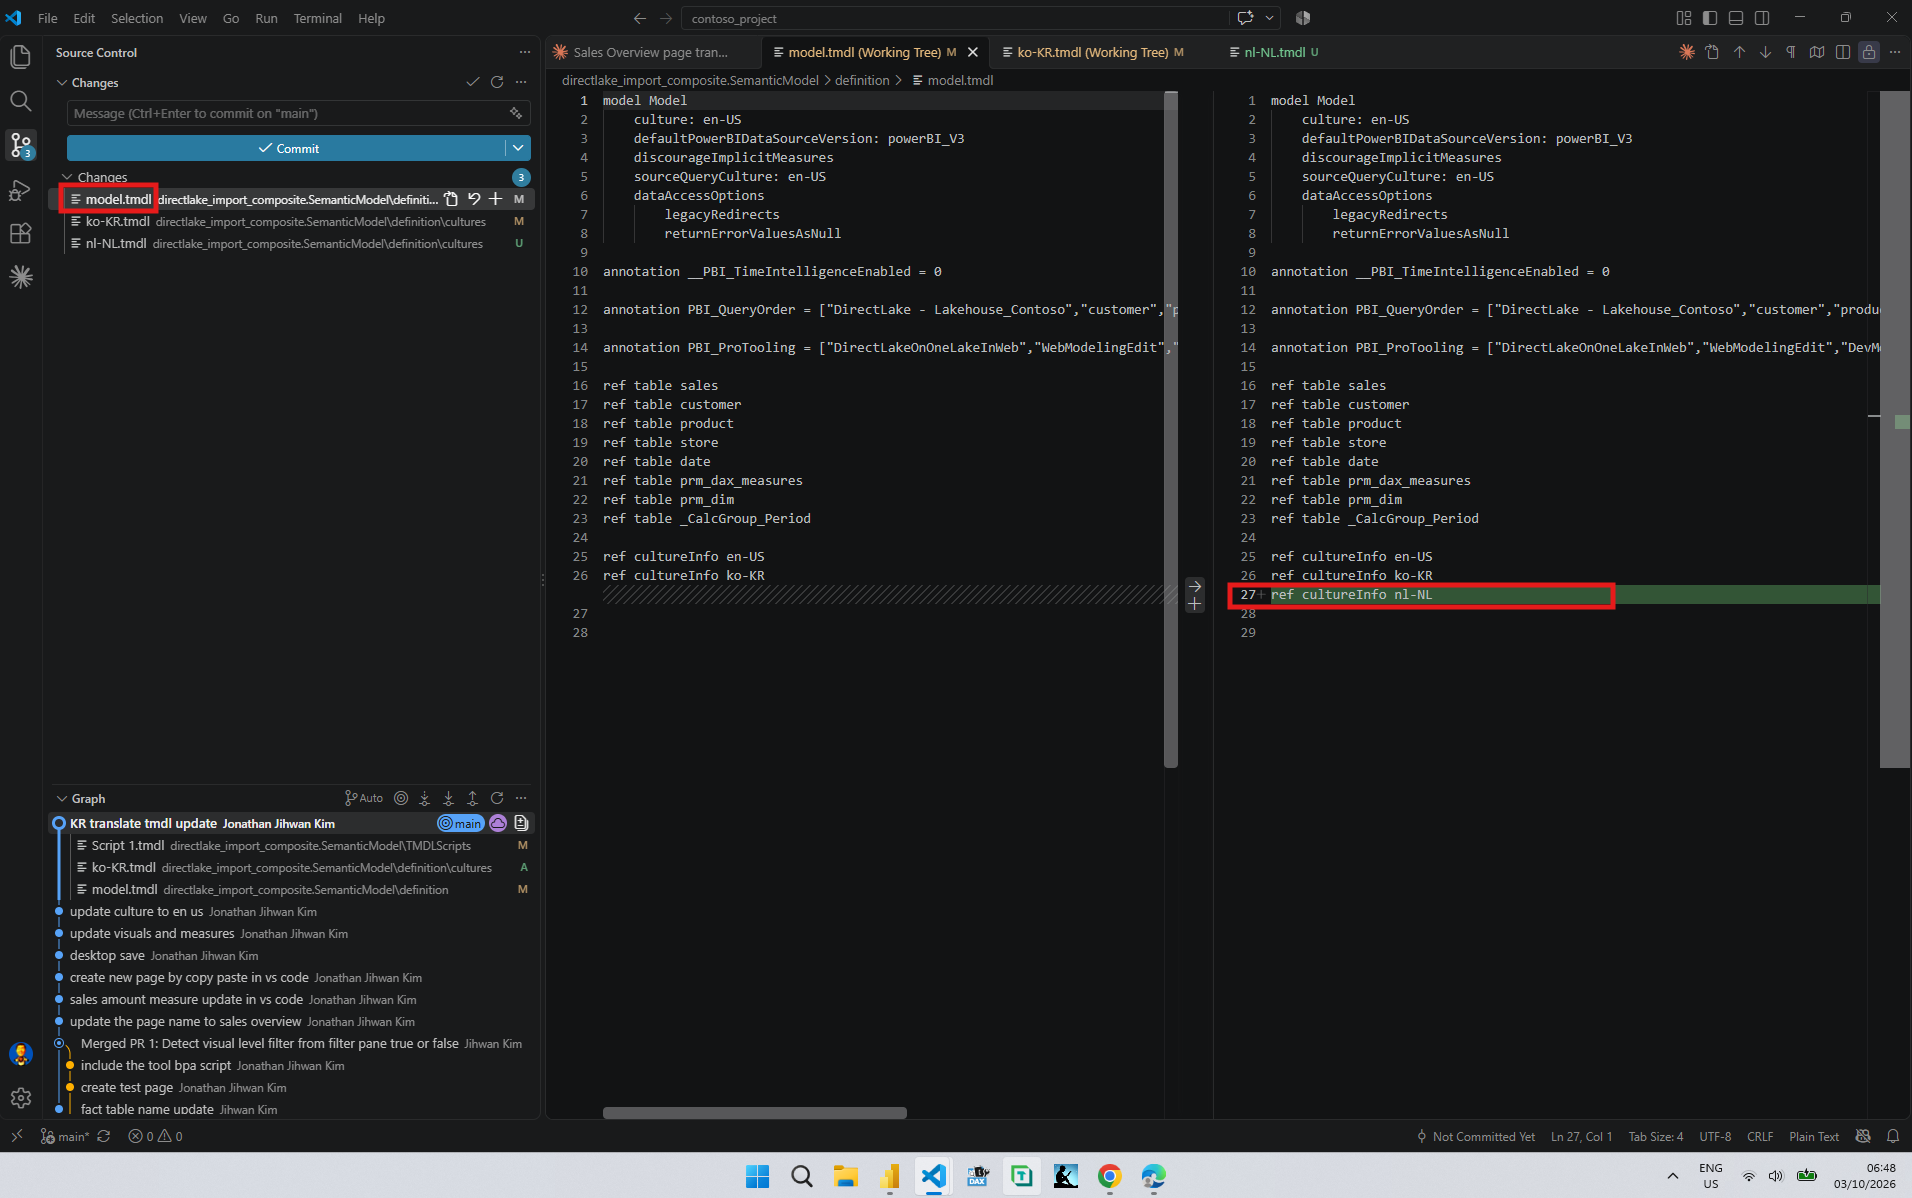Screen dimensions: 1912x1198
Task: Toggle the bottom panel layout button
Action: [1736, 18]
